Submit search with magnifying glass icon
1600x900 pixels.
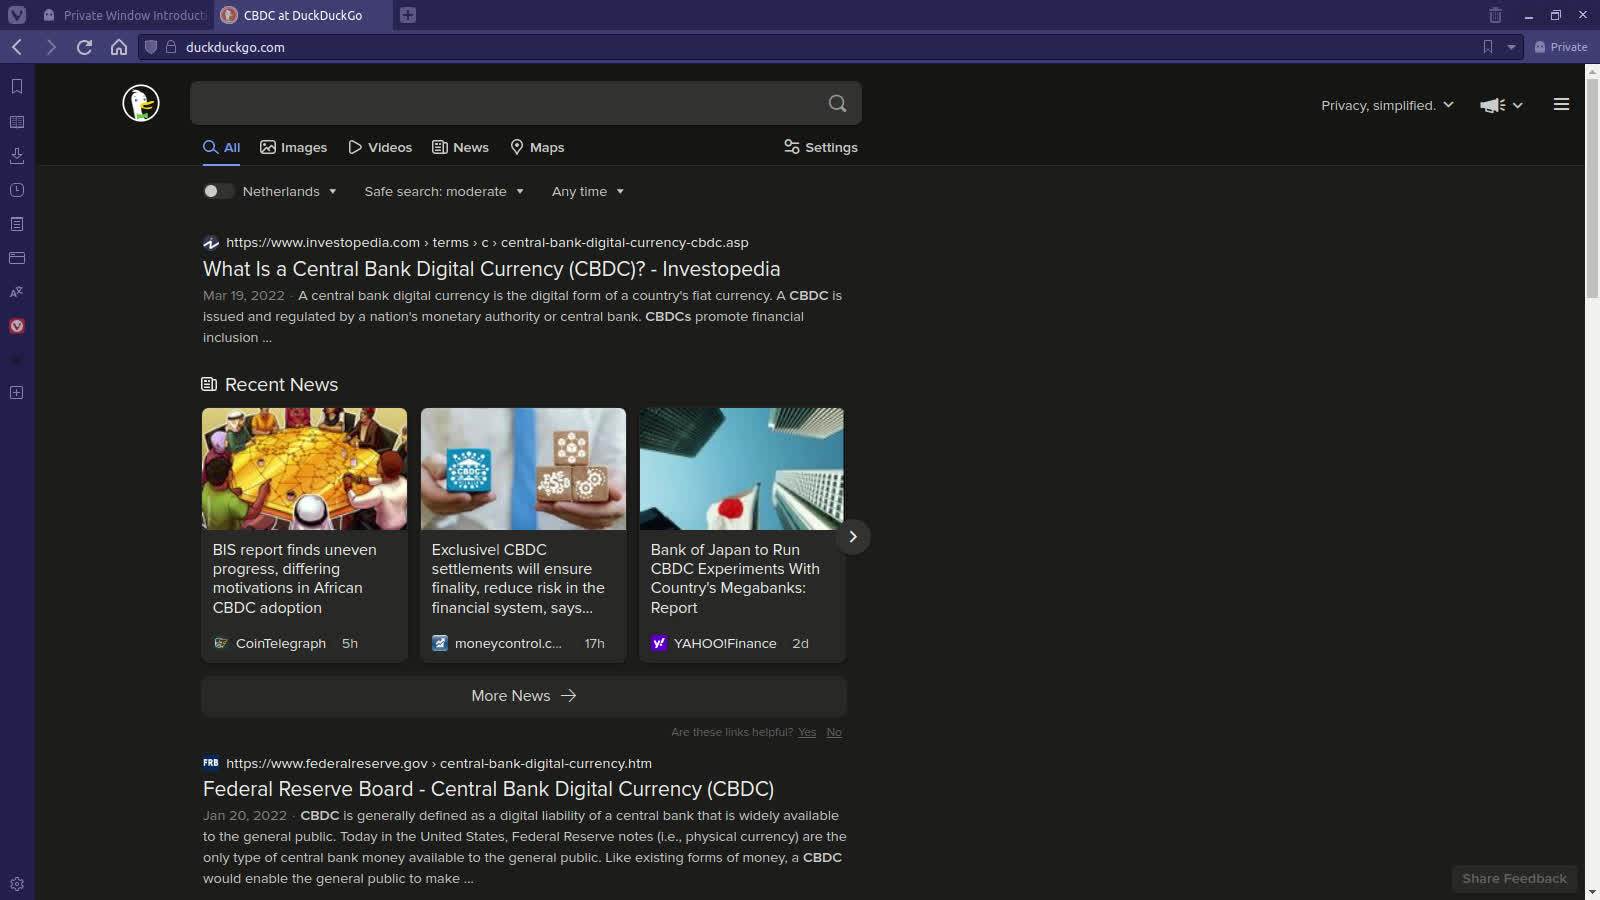[837, 103]
